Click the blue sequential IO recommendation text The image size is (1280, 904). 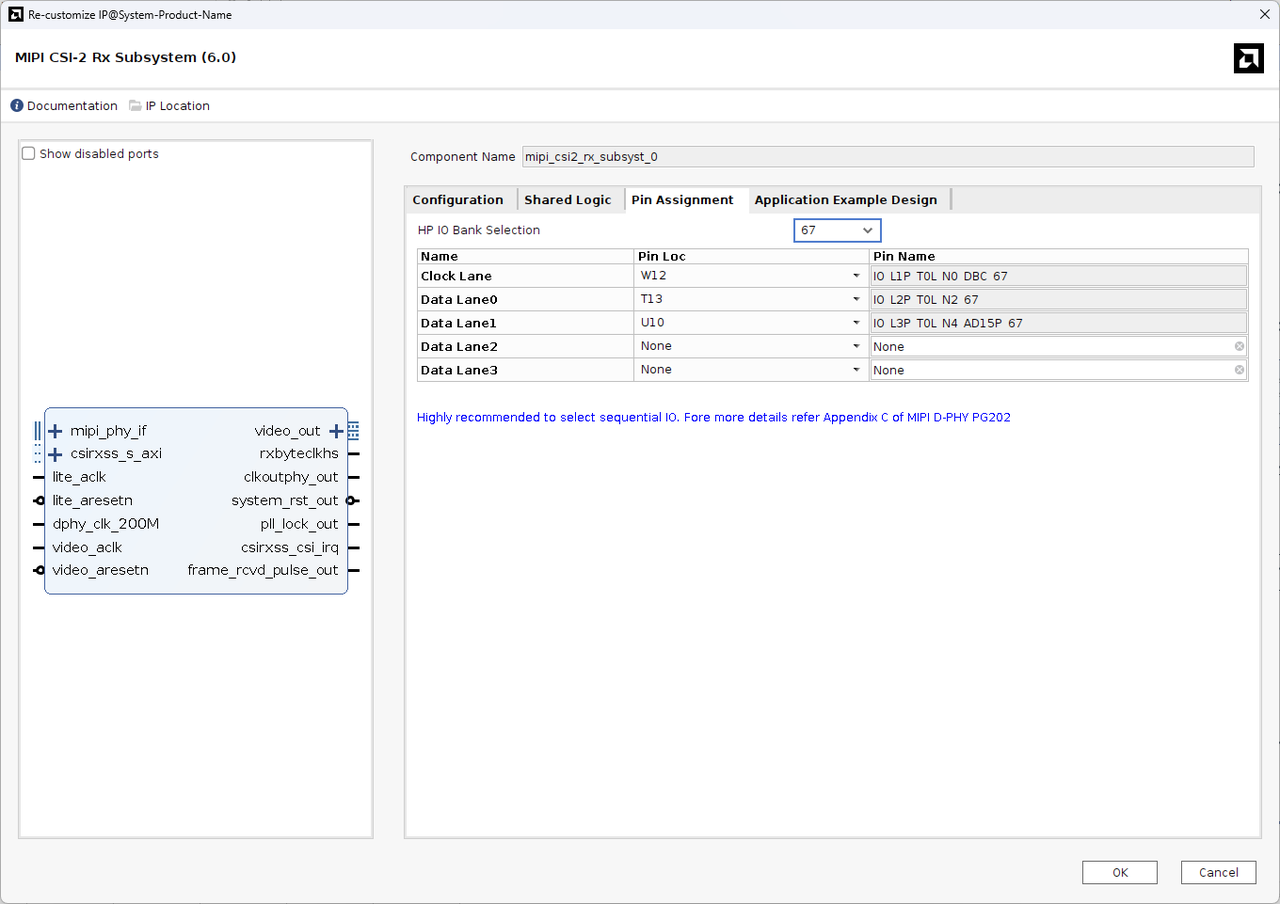713,417
